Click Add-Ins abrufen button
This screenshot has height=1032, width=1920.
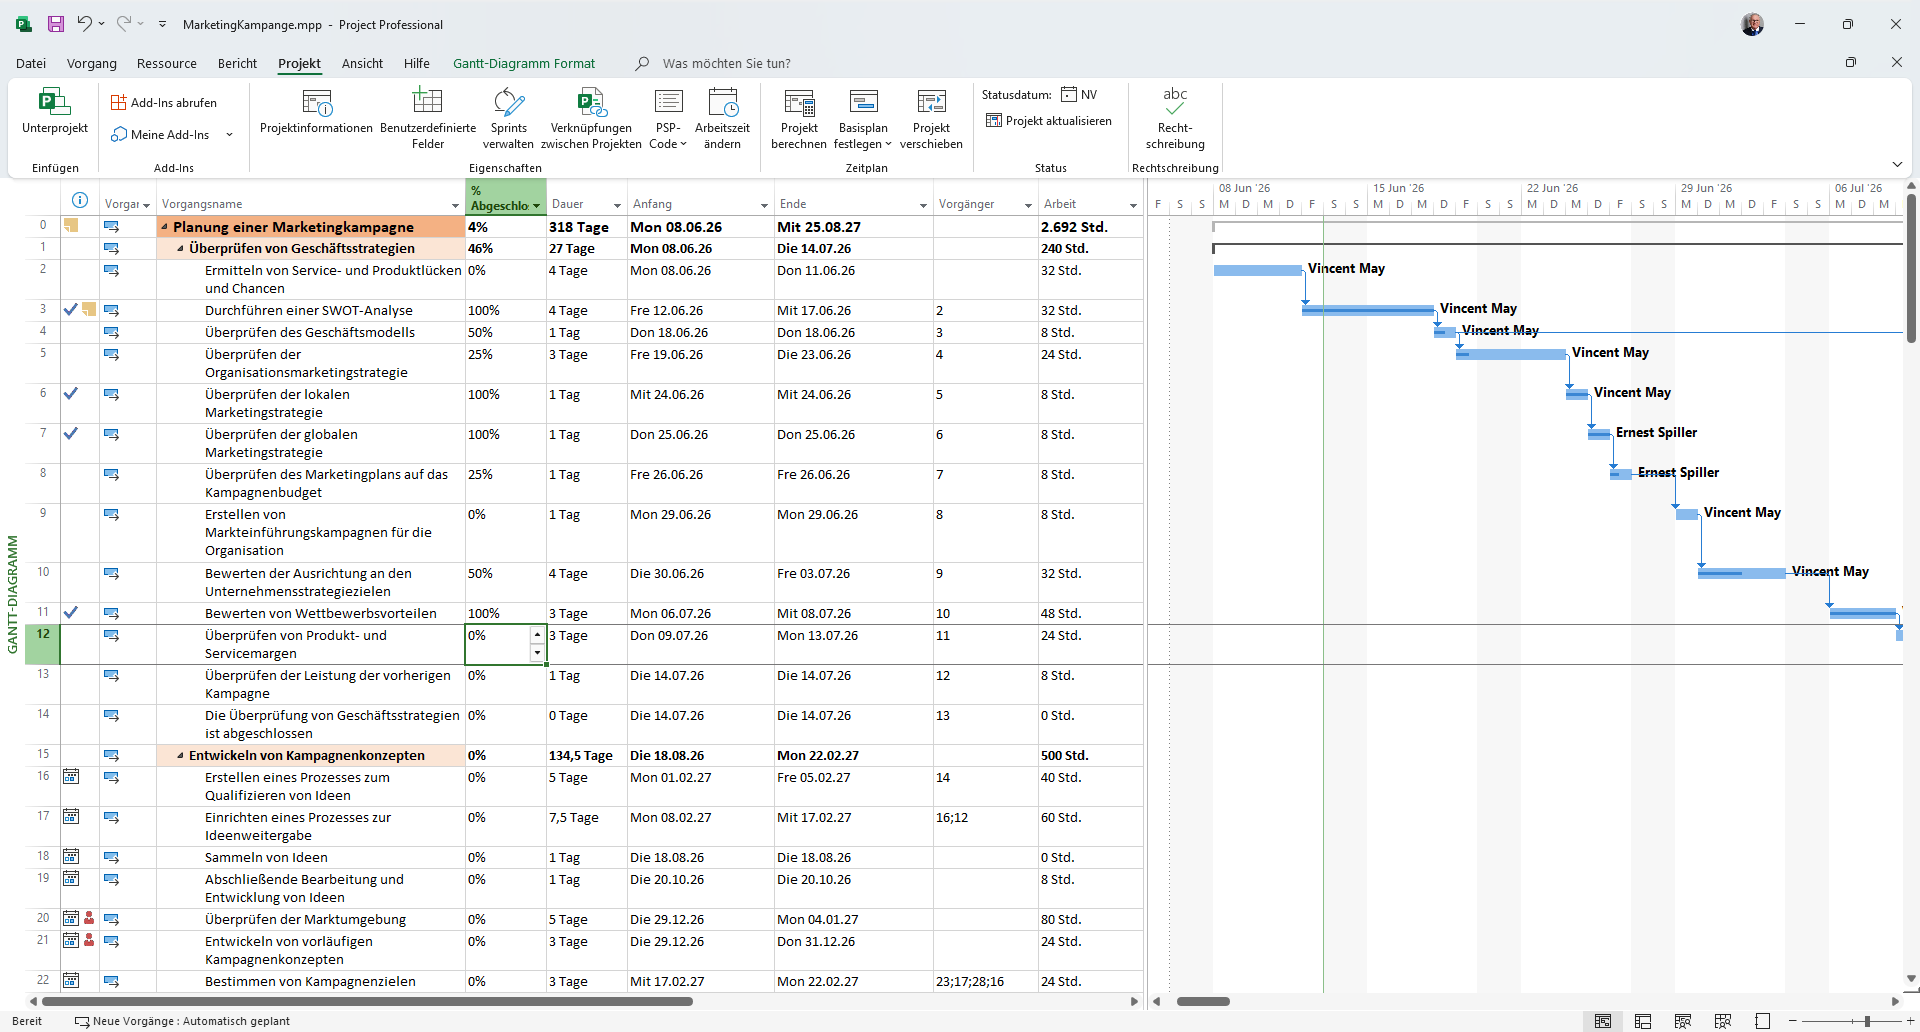(164, 102)
